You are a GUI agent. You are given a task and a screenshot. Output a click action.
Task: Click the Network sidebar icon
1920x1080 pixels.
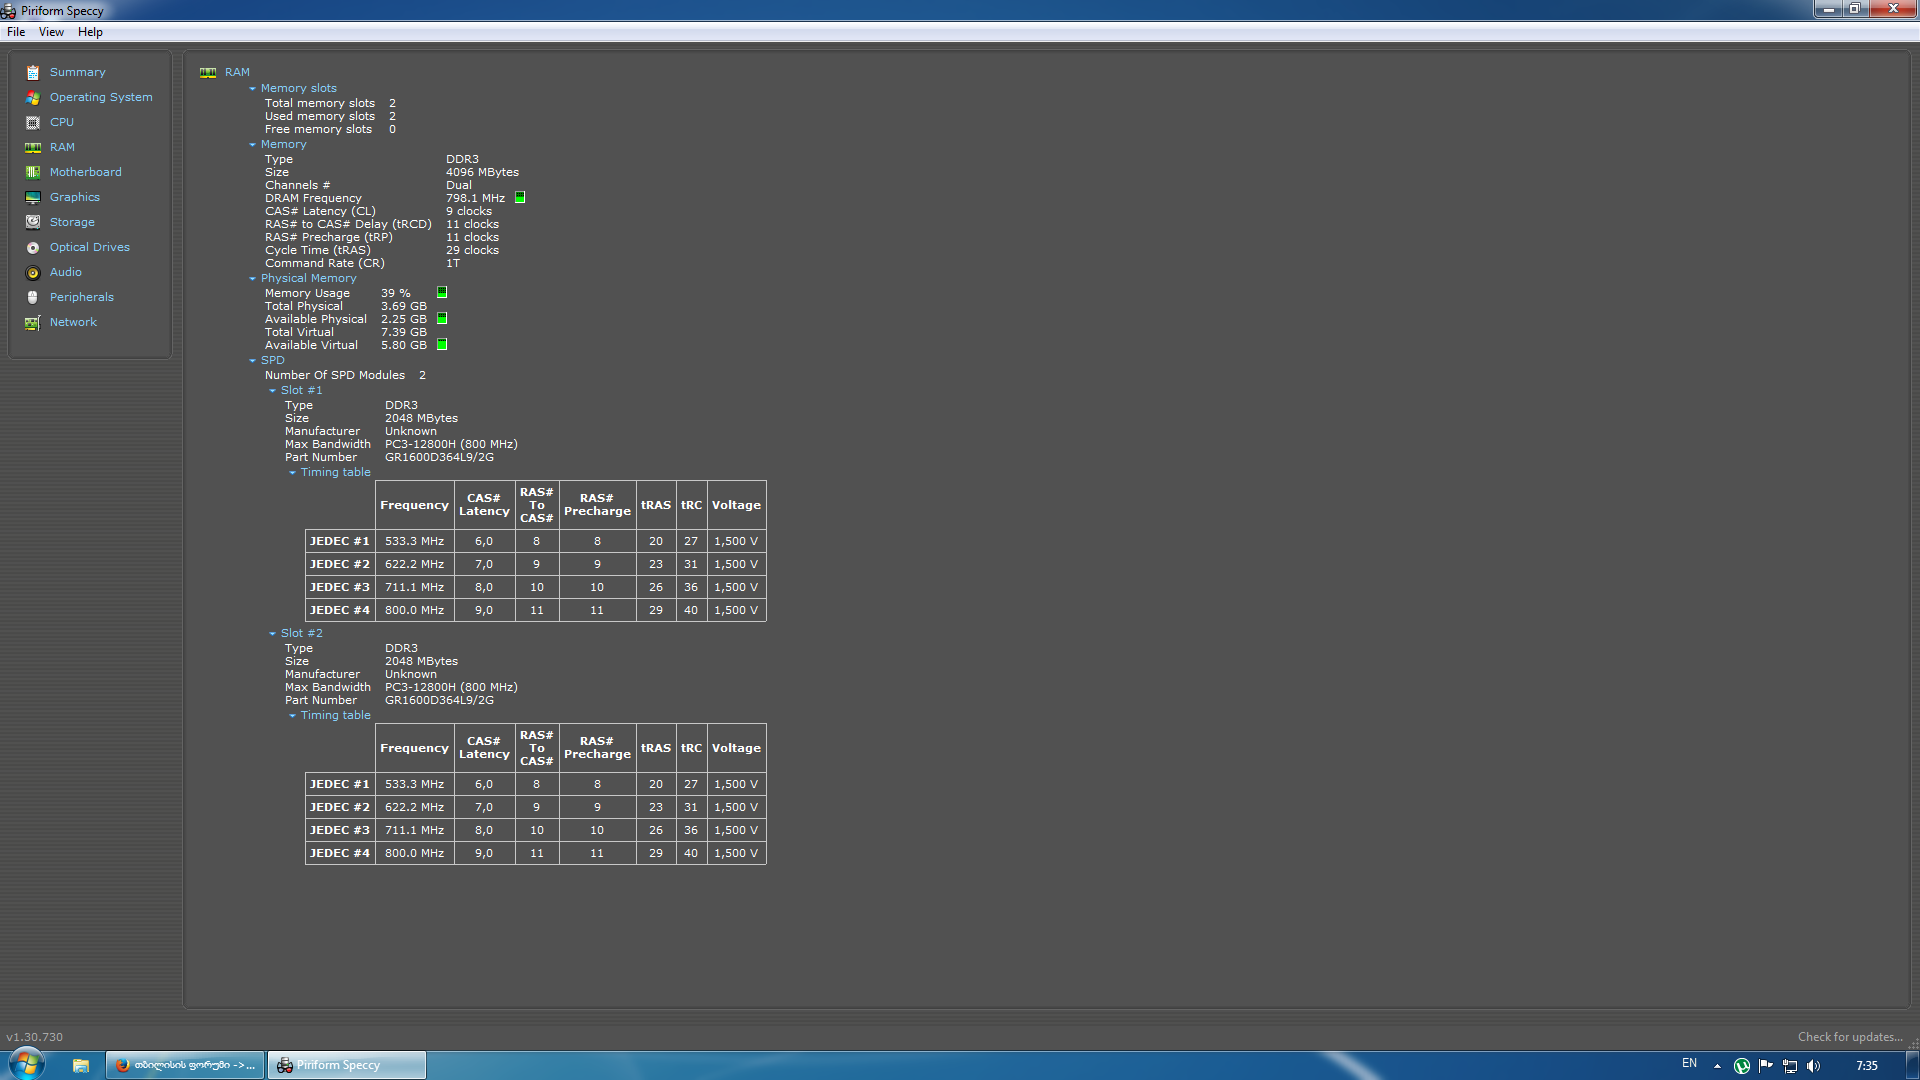click(33, 322)
